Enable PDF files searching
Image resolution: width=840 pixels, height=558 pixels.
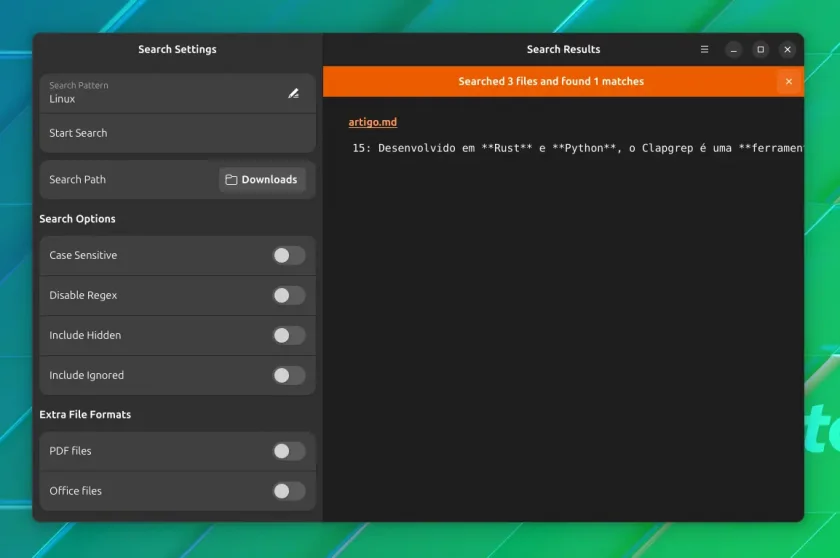click(x=289, y=451)
